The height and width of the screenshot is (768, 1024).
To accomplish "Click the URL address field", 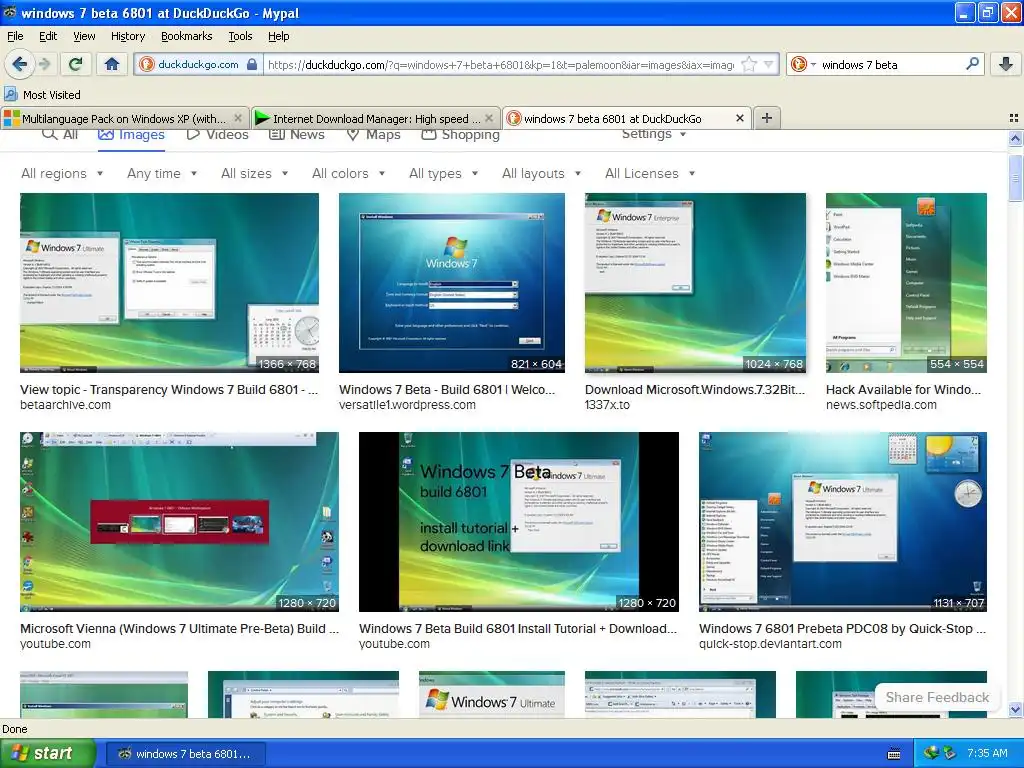I will (x=501, y=64).
